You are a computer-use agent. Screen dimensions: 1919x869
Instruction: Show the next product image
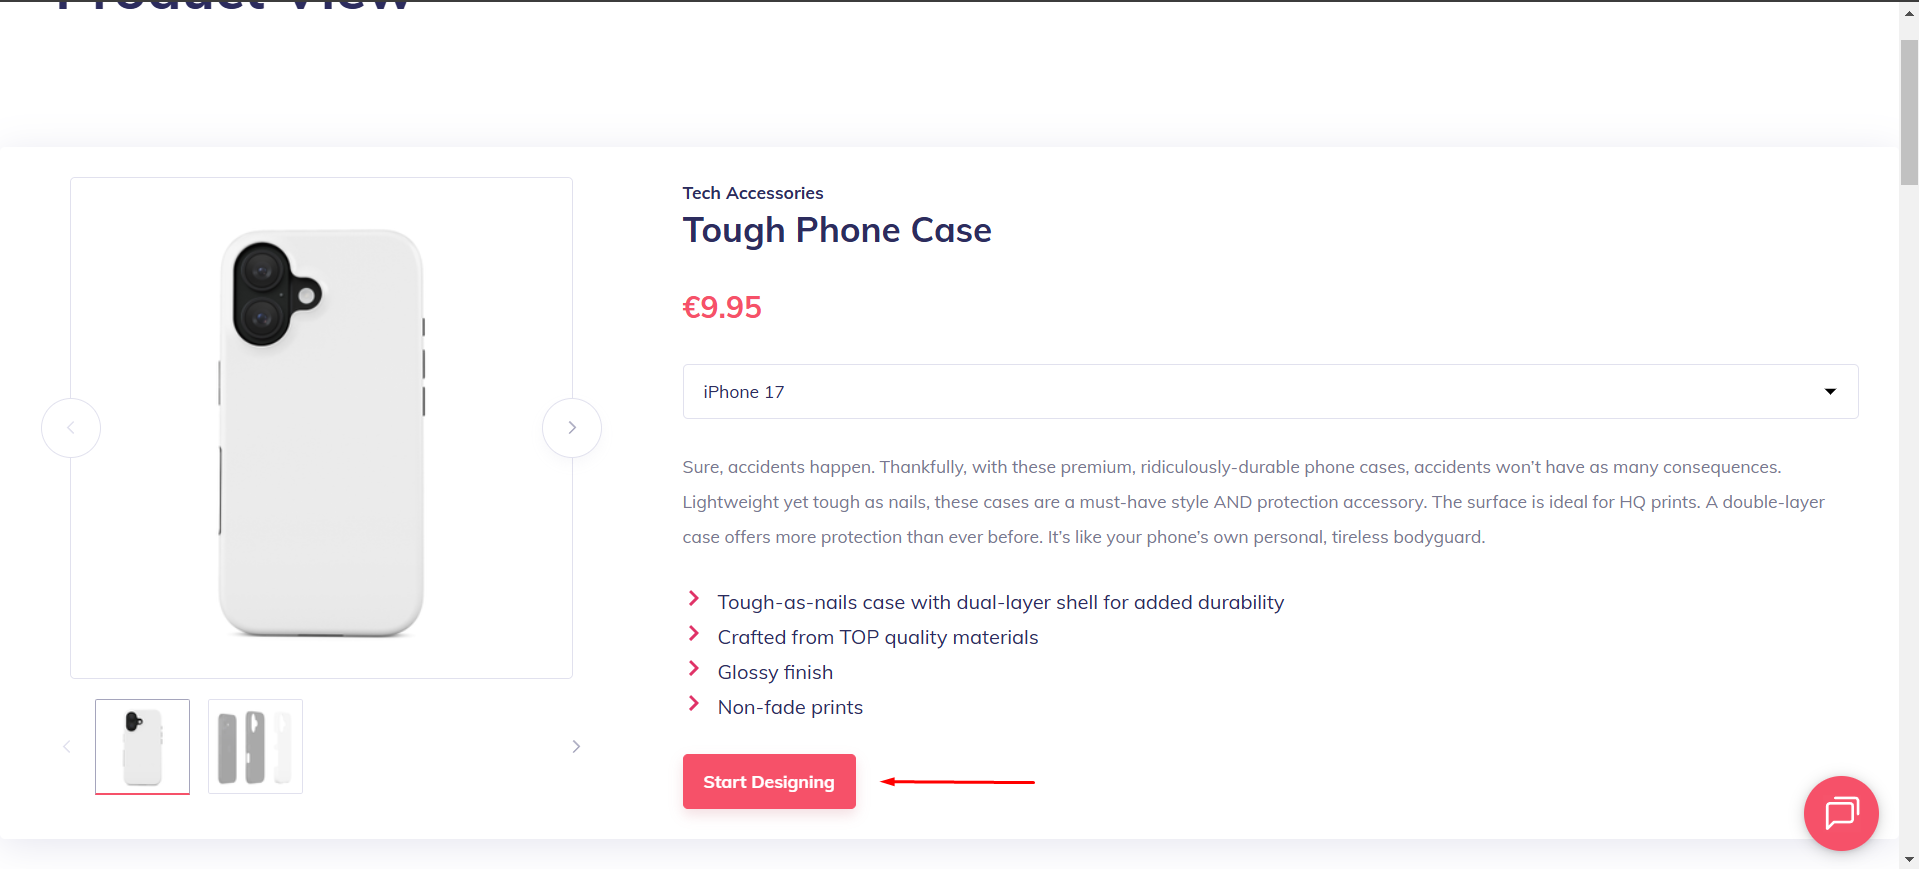point(572,428)
